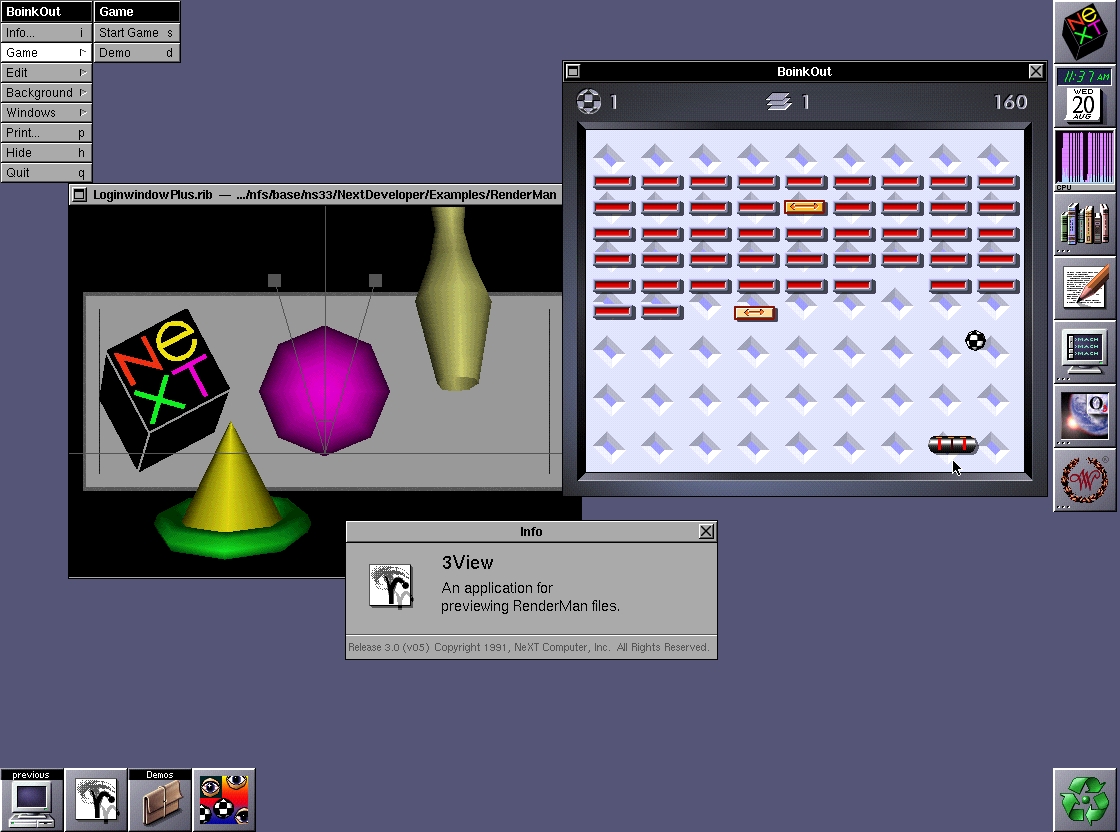
Task: Click the orange arrow brick in second brick row
Action: 804,207
